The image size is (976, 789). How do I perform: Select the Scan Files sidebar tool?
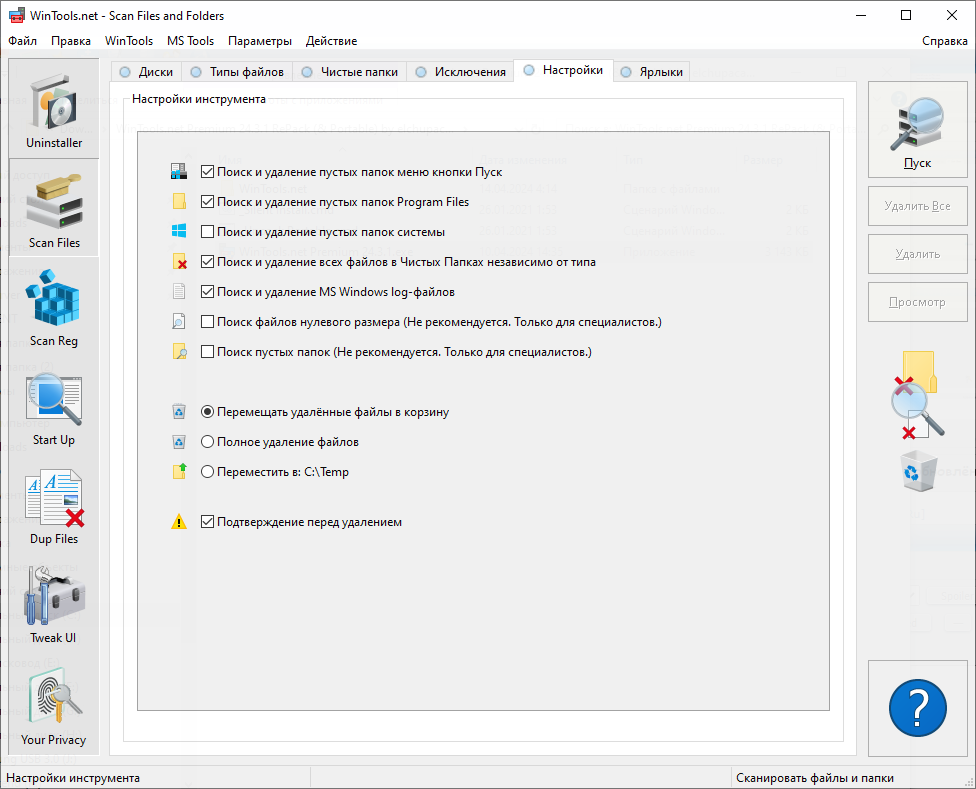tap(54, 208)
